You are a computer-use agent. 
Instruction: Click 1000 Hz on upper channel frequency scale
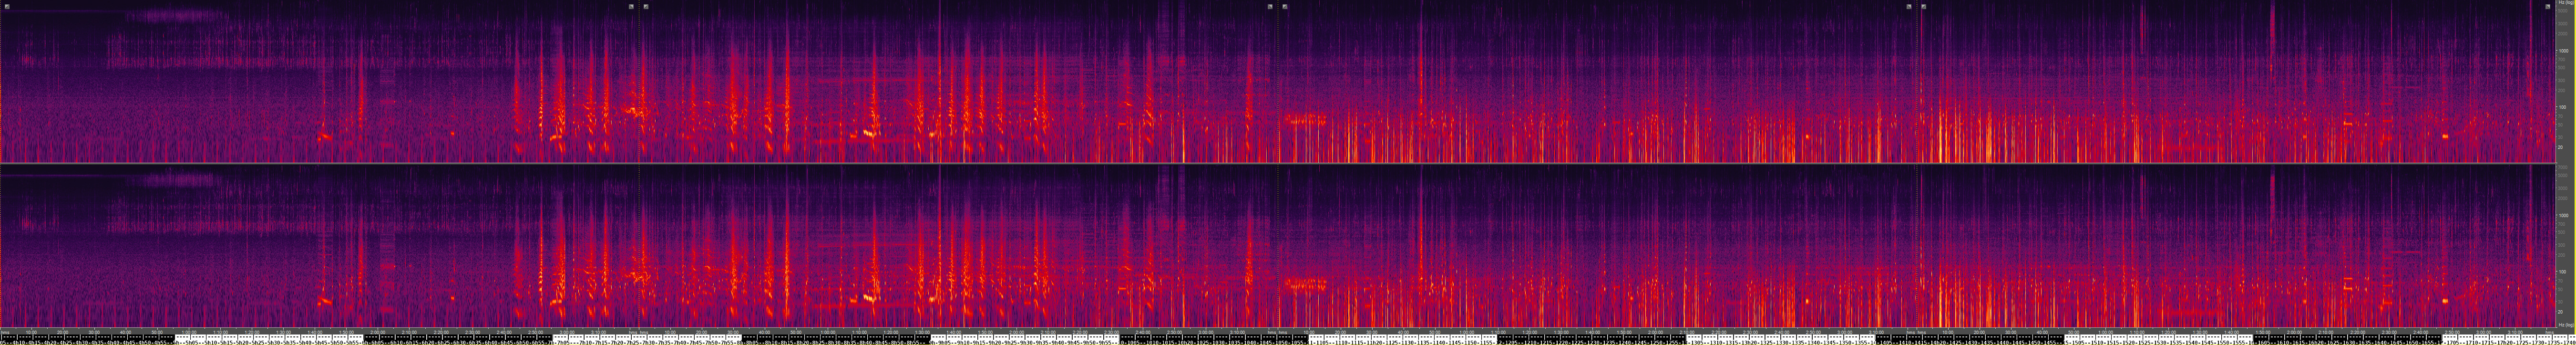pos(2563,51)
